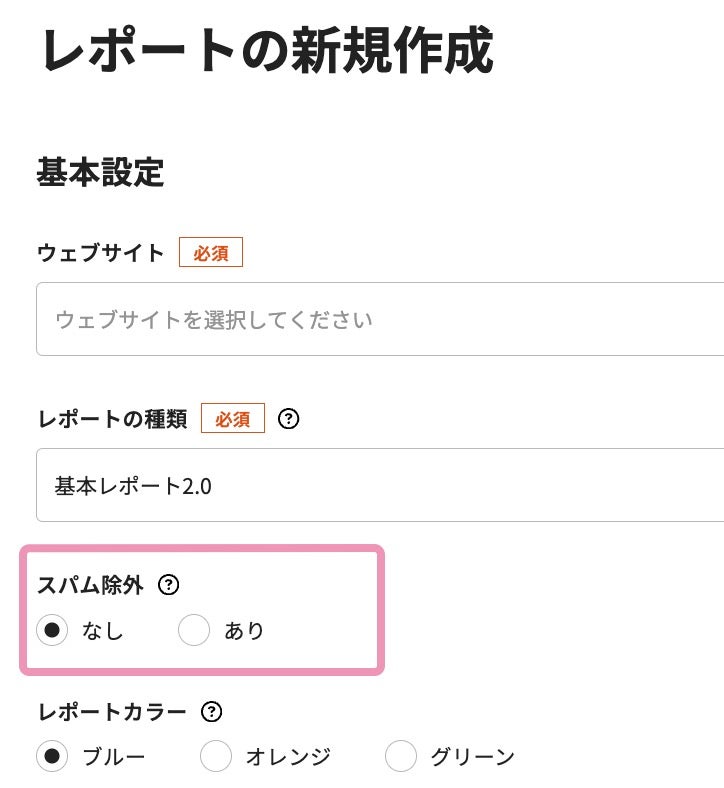Select the あり spam exclusion radio circle
This screenshot has width=724, height=788.
point(194,630)
